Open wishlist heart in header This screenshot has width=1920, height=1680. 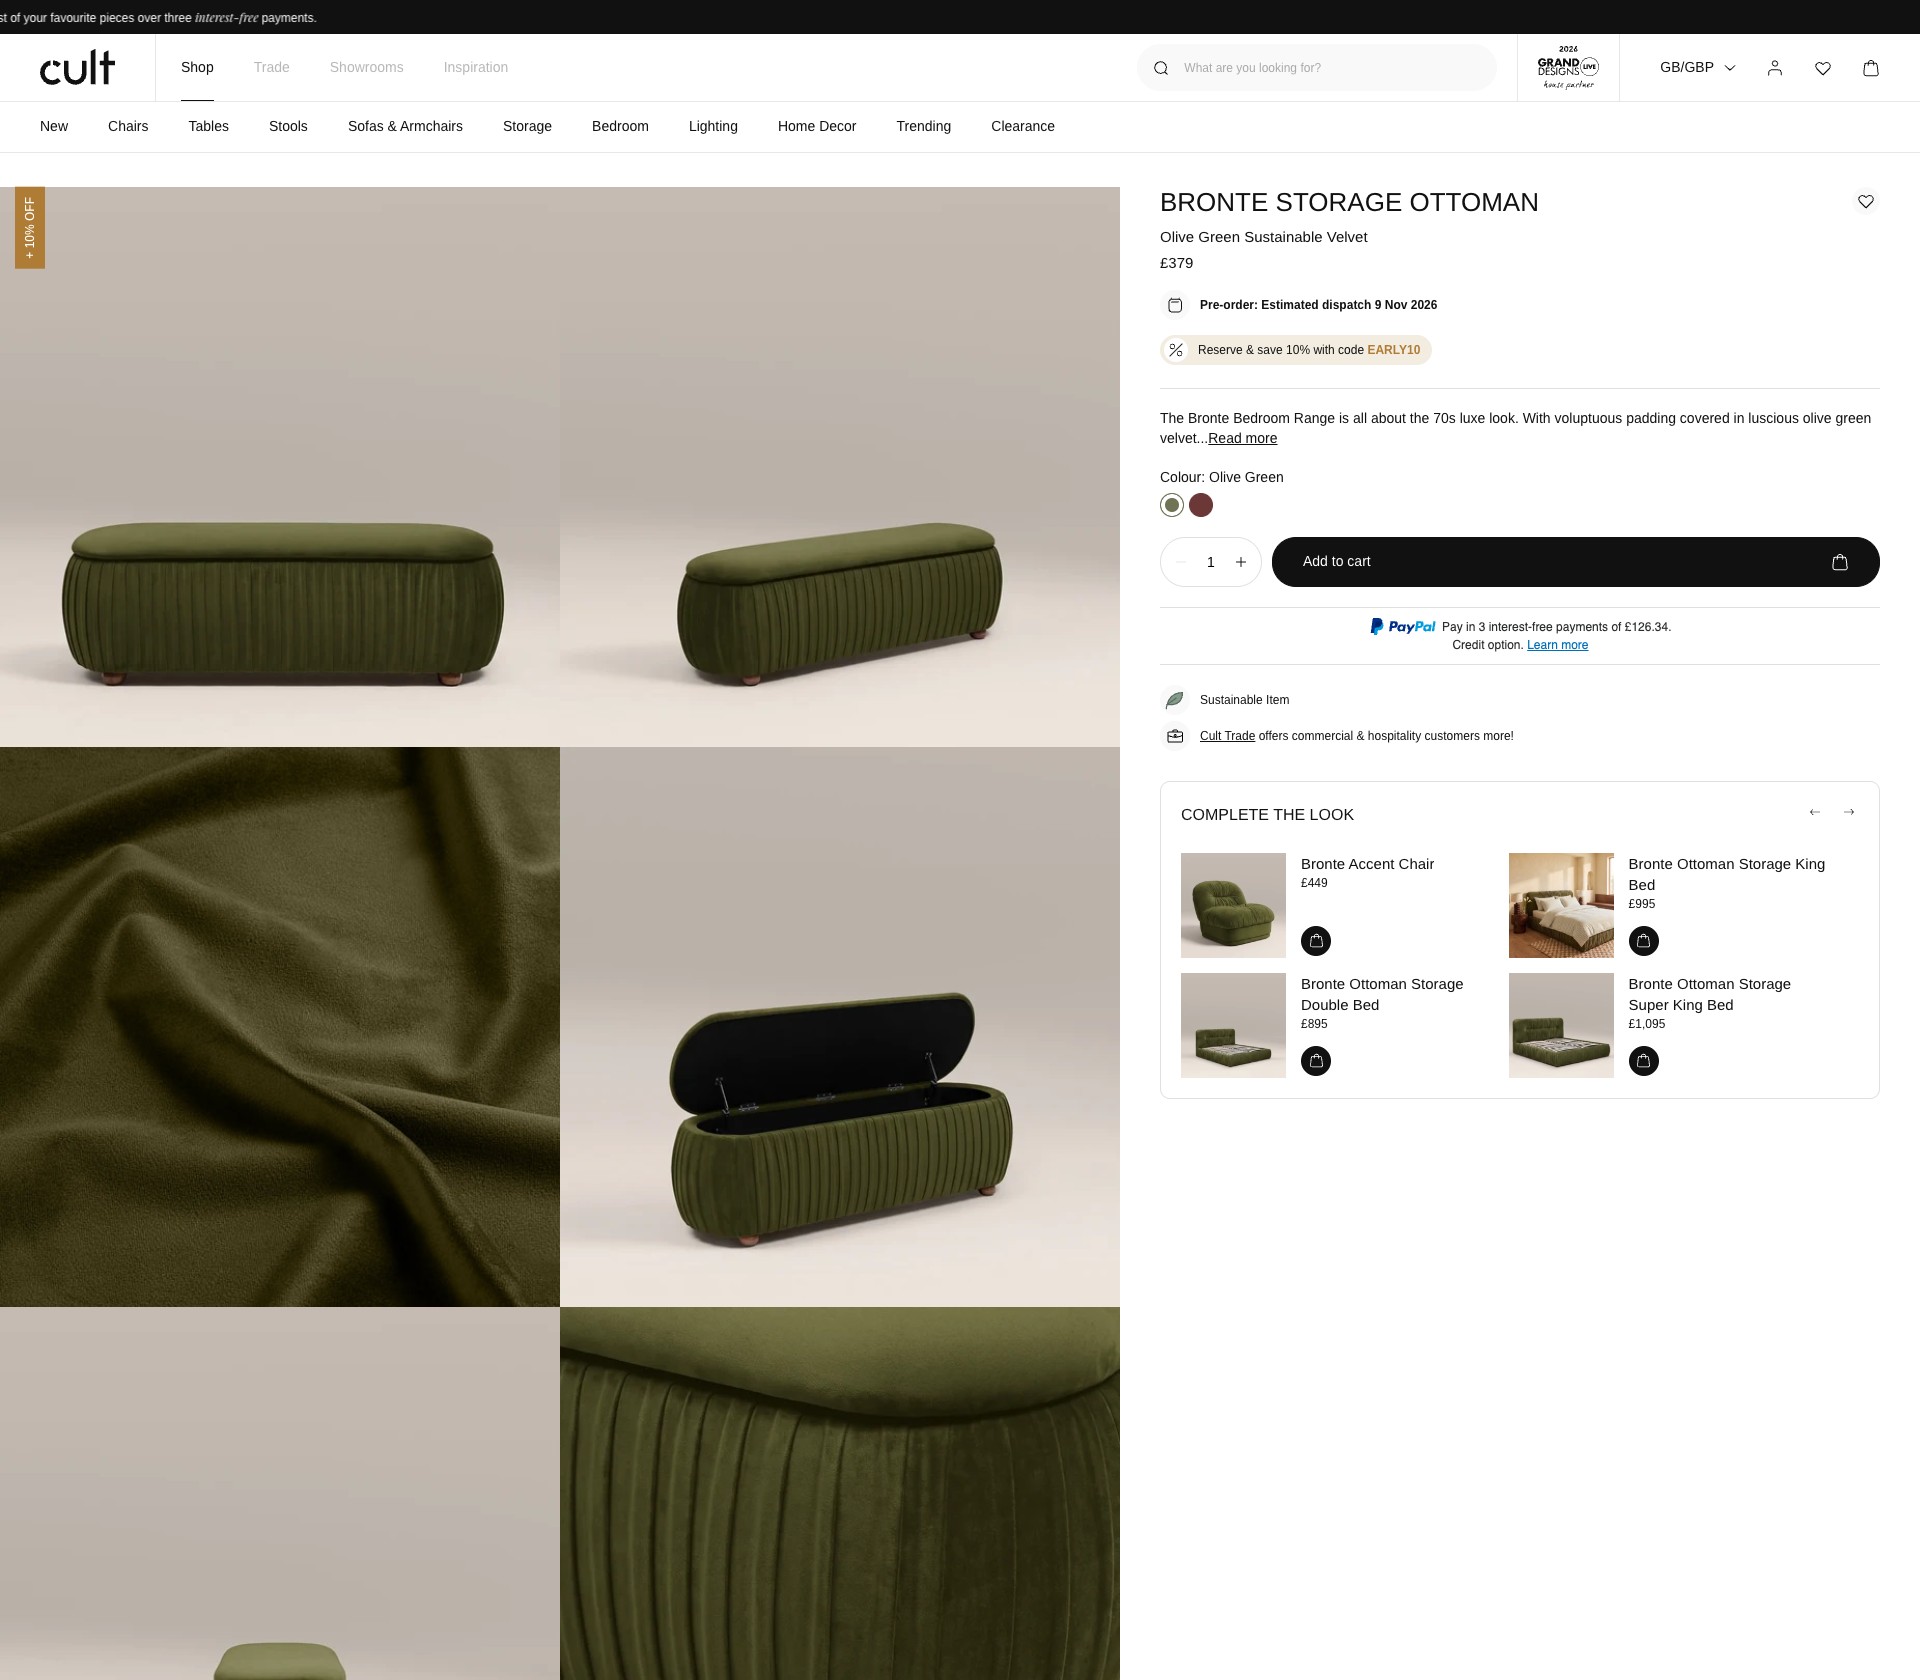[x=1823, y=68]
